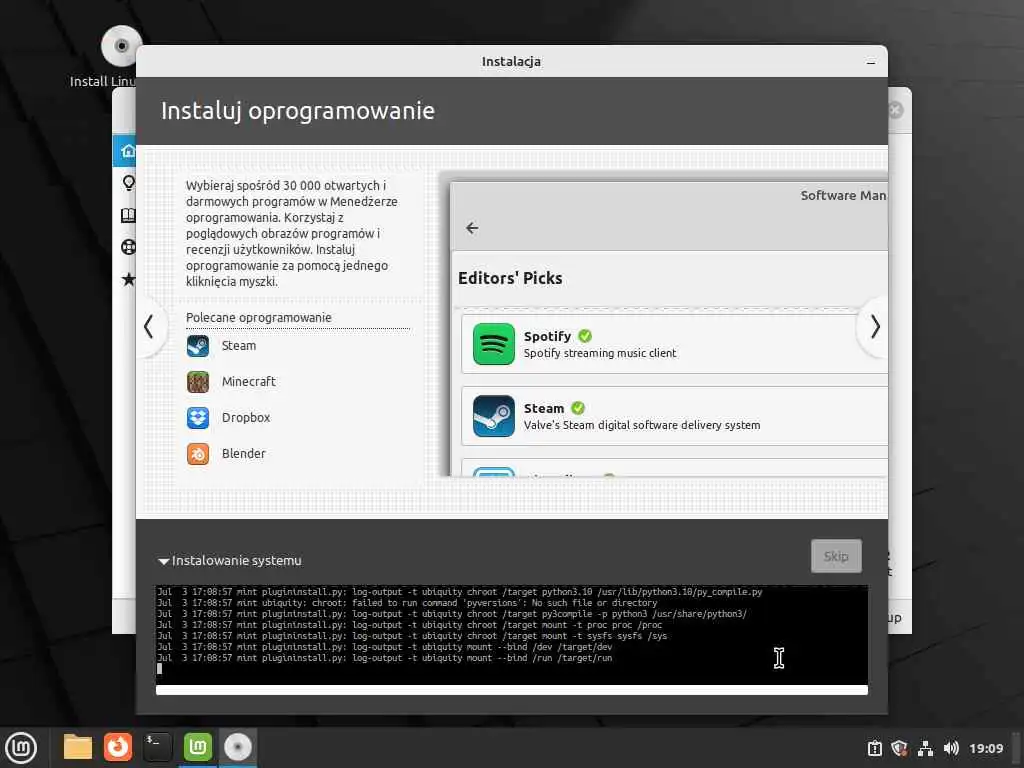Viewport: 1024px width, 768px height.
Task: Click Spotify verified green checkmark badge
Action: coord(585,336)
